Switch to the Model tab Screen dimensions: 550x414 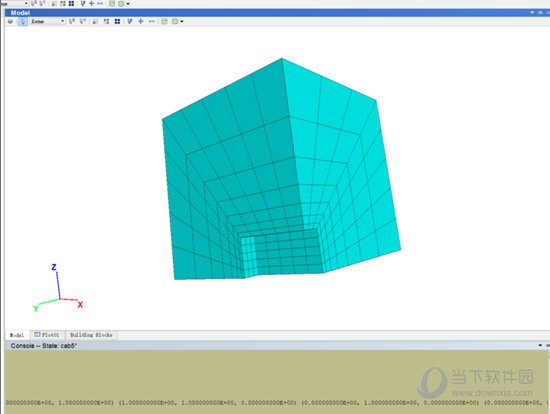tap(17, 335)
